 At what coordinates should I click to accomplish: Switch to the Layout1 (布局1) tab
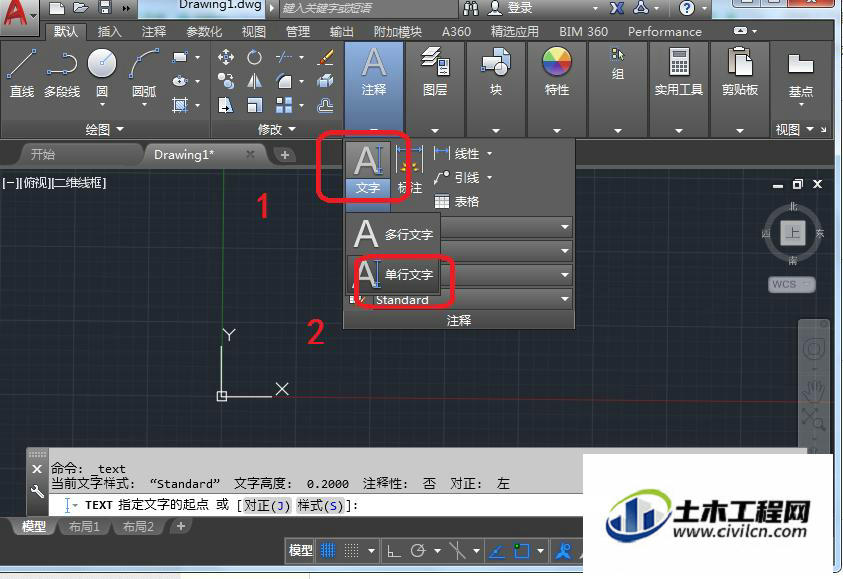84,527
